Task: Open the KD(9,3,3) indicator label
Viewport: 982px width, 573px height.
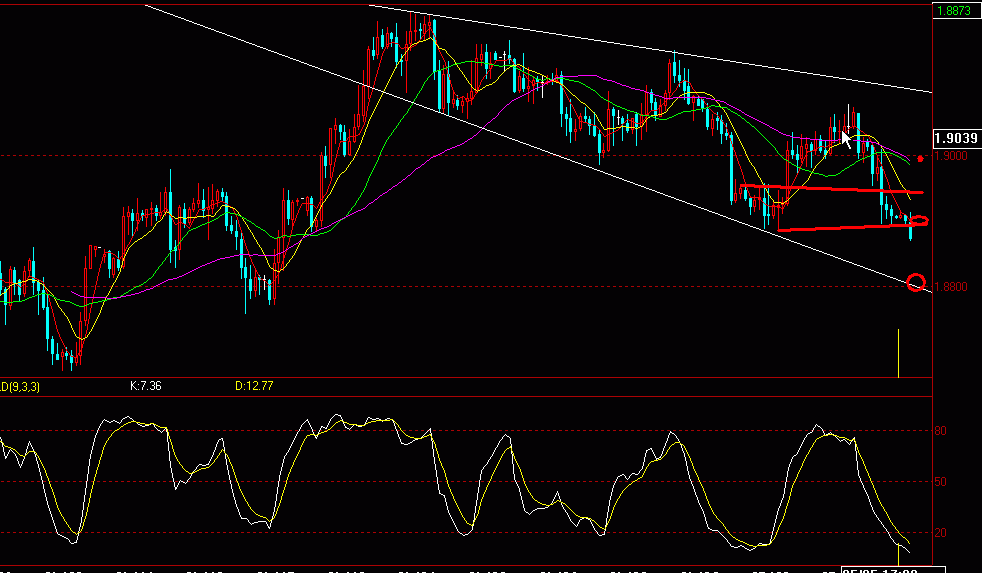Action: tap(19, 387)
